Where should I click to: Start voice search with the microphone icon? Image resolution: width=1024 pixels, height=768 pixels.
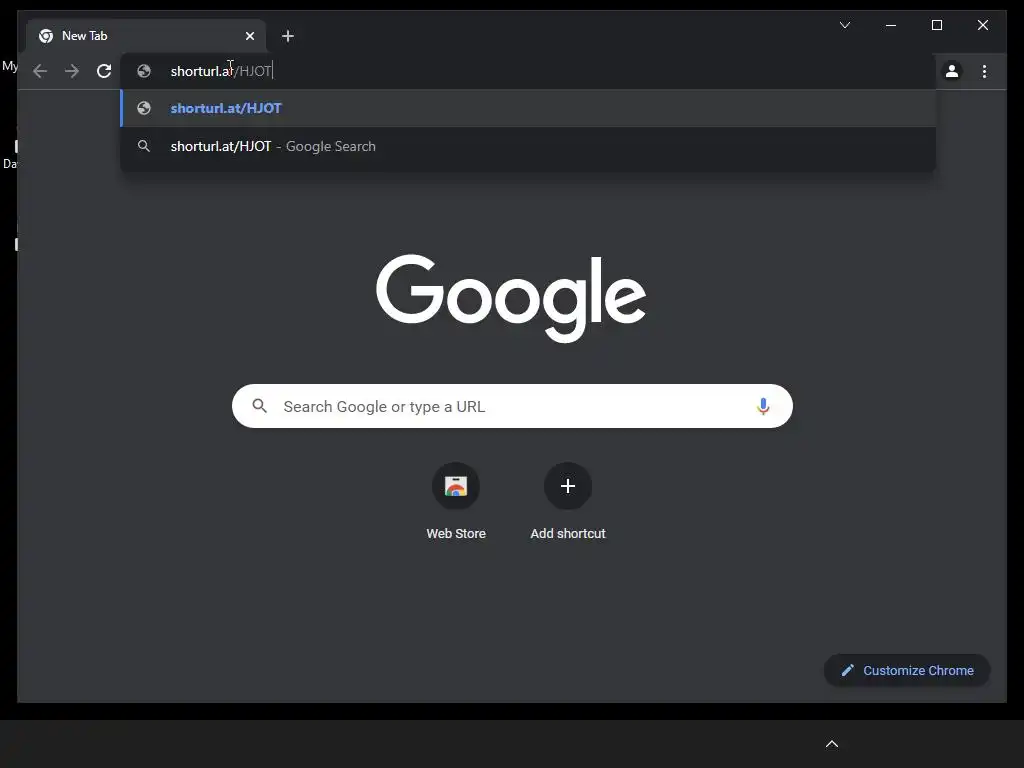coord(763,406)
